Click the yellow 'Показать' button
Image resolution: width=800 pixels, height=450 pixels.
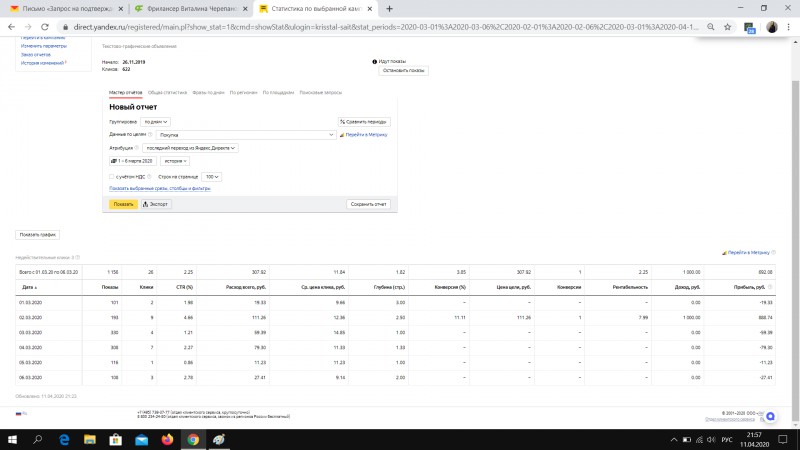(123, 204)
